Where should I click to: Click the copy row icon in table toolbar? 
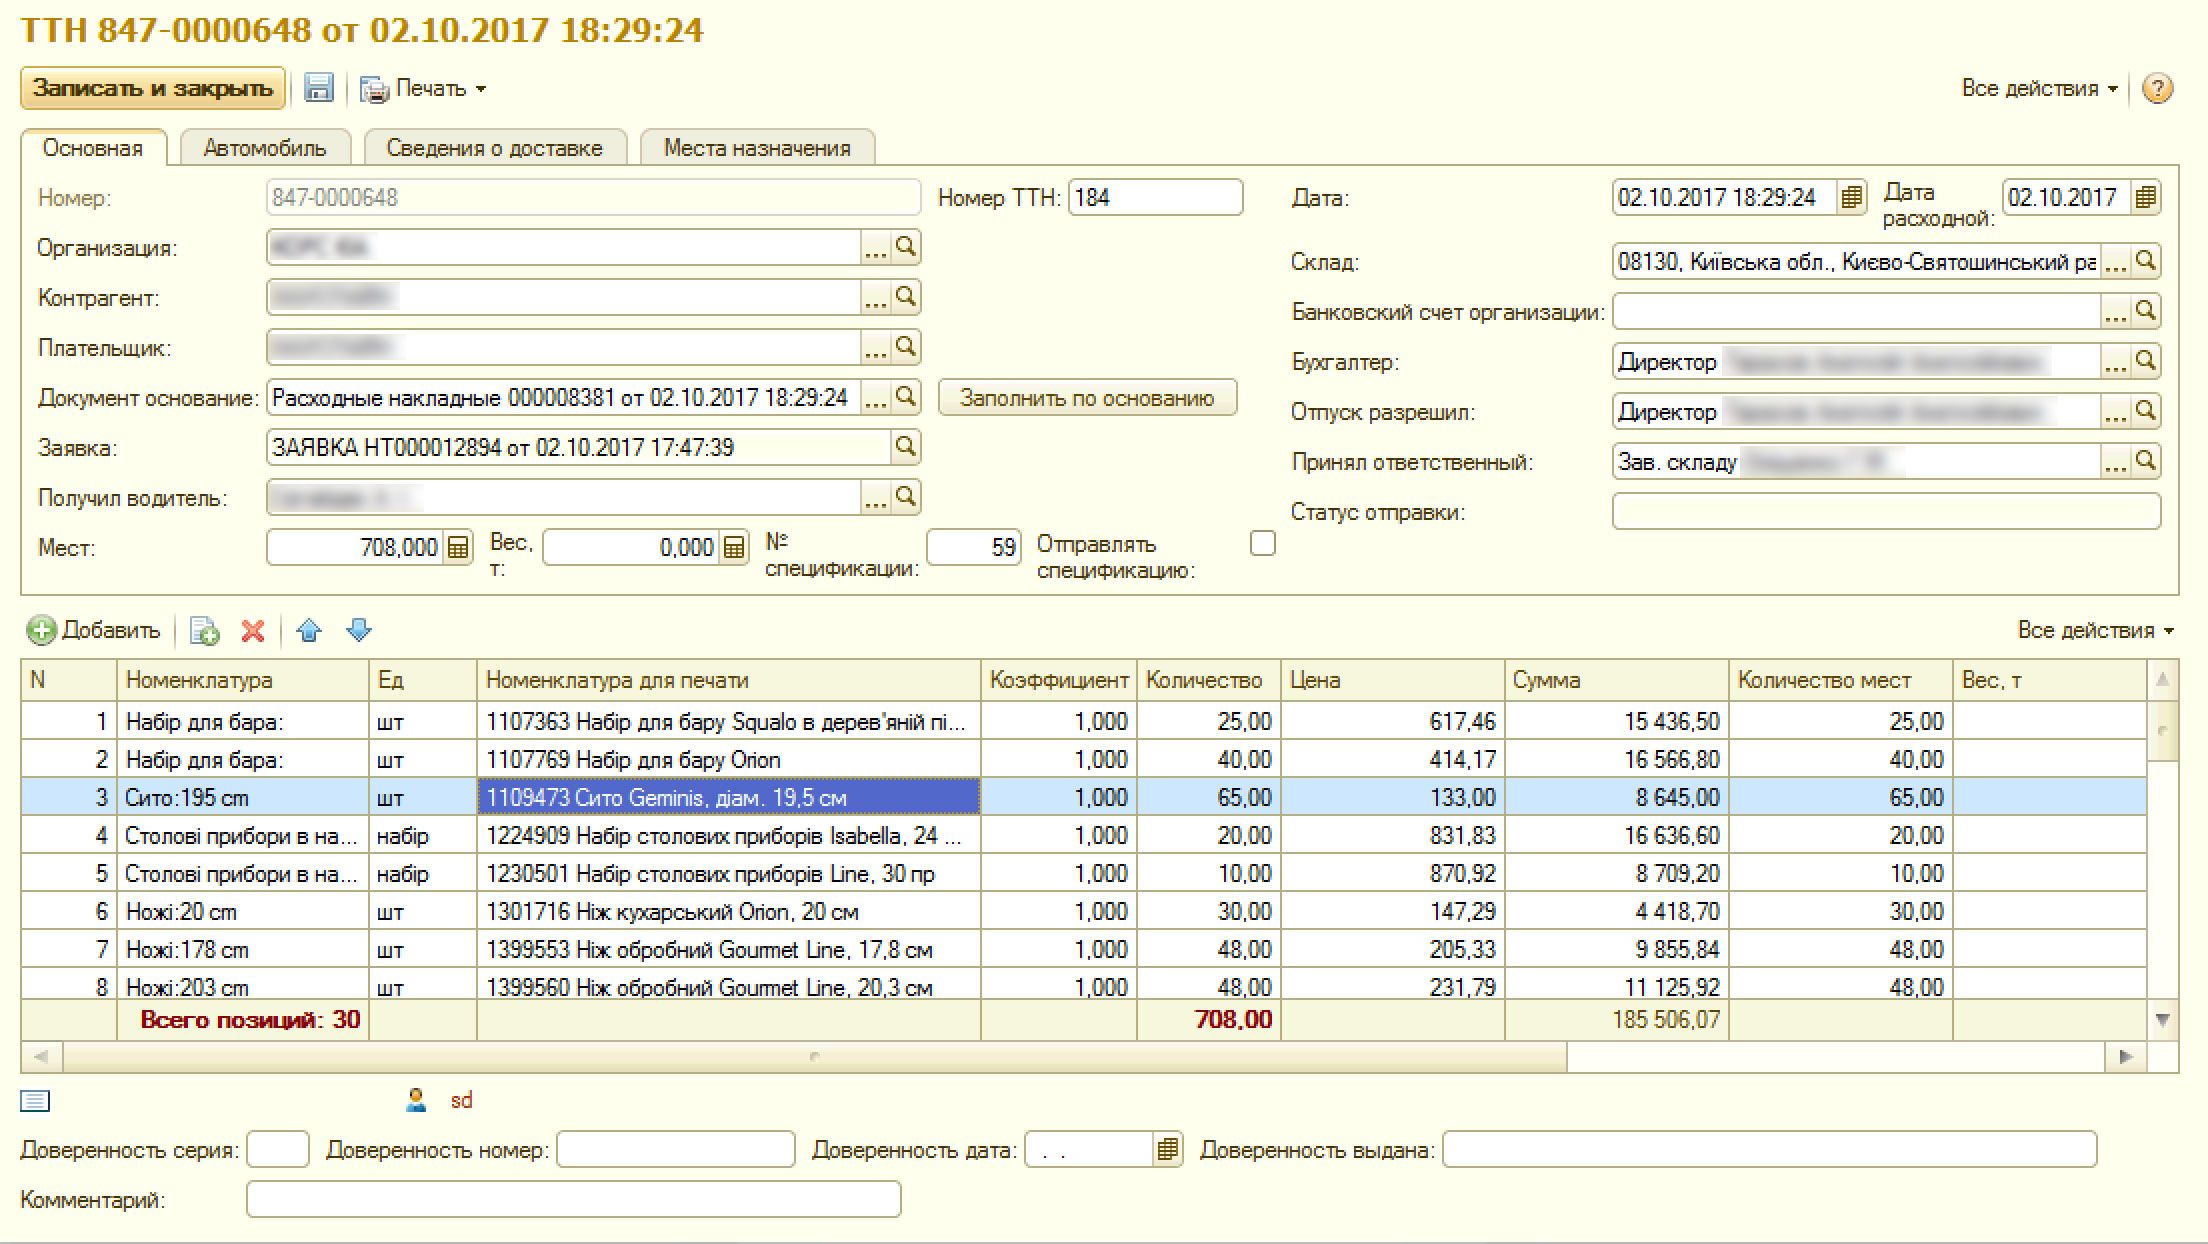[x=204, y=631]
